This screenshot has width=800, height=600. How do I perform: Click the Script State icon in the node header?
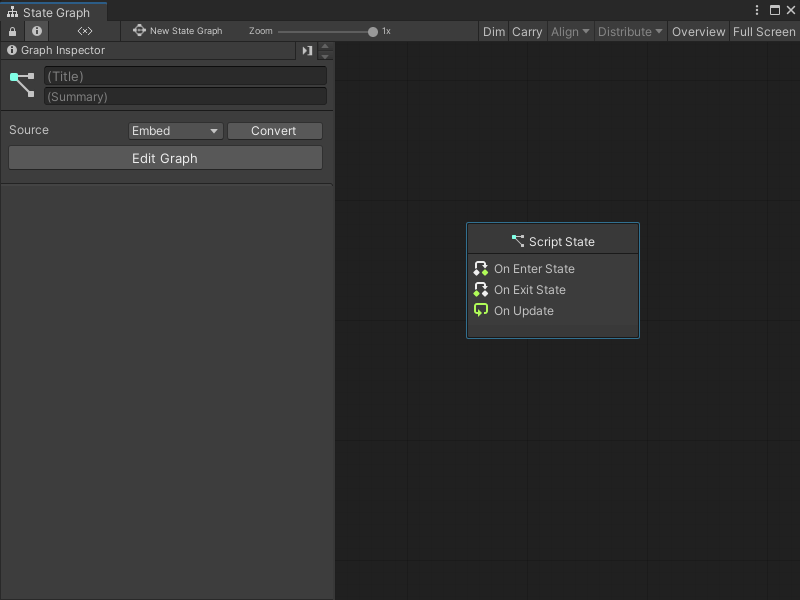tap(518, 240)
